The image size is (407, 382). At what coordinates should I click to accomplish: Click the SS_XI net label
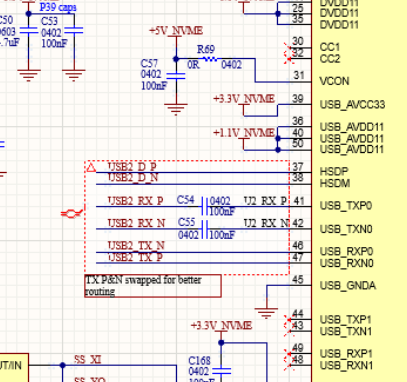pyautogui.click(x=87, y=360)
